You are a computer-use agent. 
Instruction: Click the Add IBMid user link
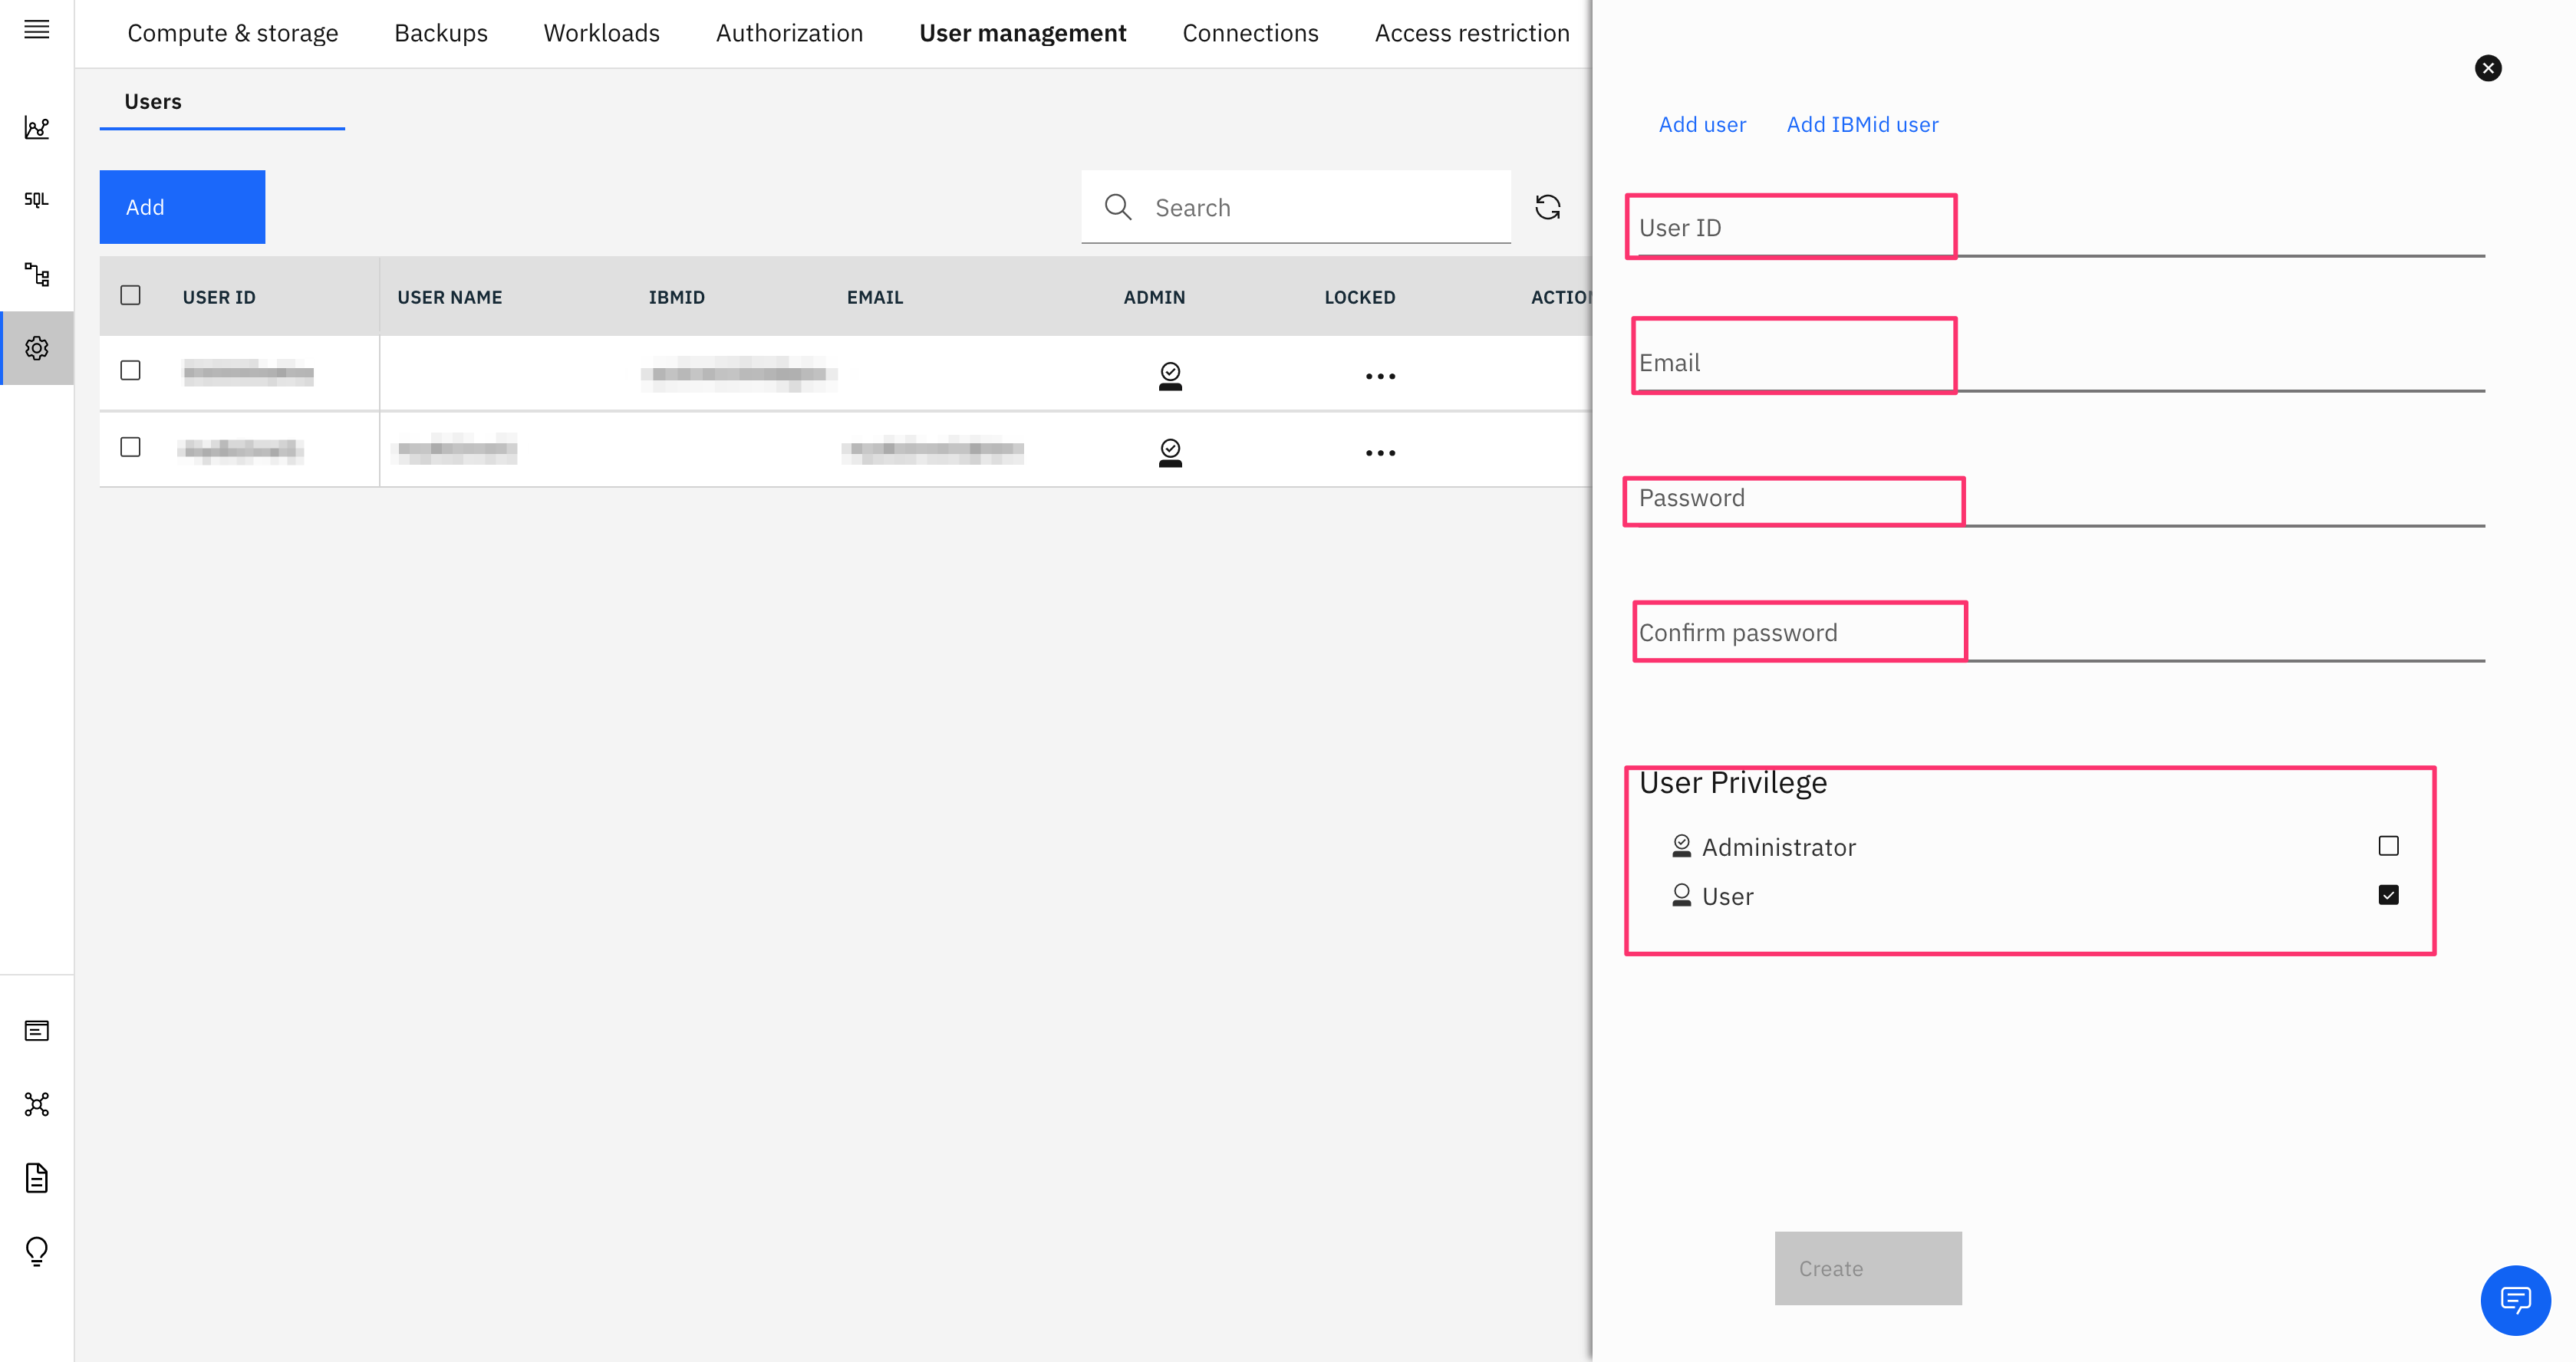(1862, 124)
